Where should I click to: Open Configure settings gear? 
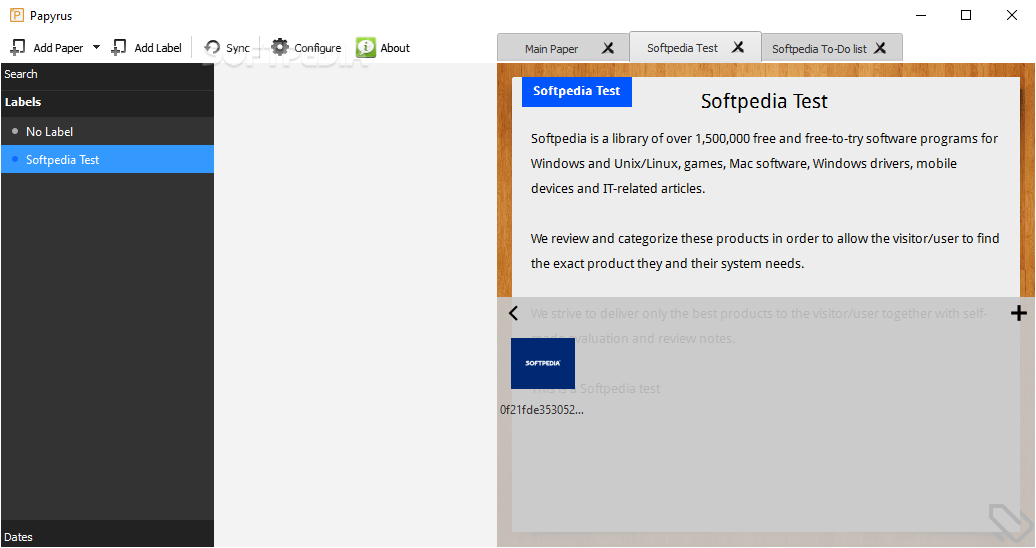280,47
